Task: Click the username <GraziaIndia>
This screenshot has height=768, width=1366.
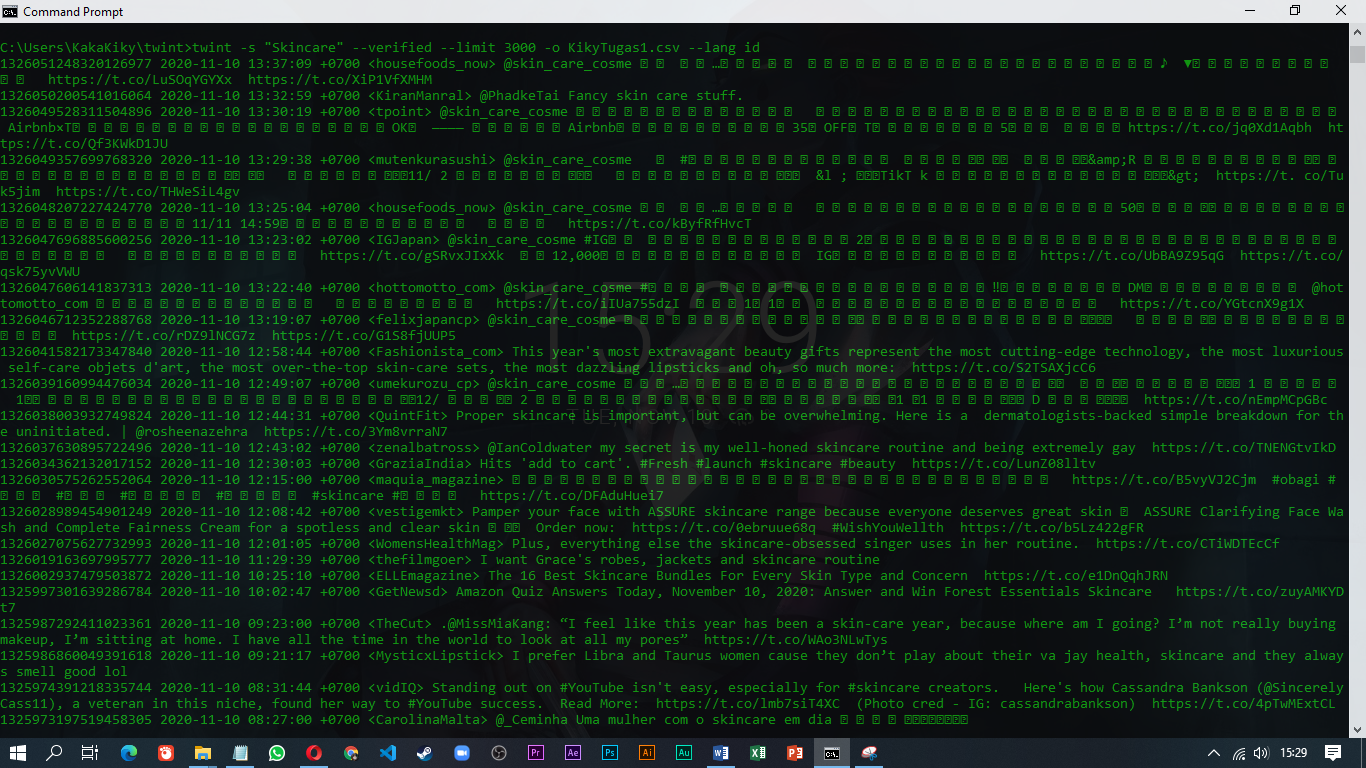Action: pos(420,464)
